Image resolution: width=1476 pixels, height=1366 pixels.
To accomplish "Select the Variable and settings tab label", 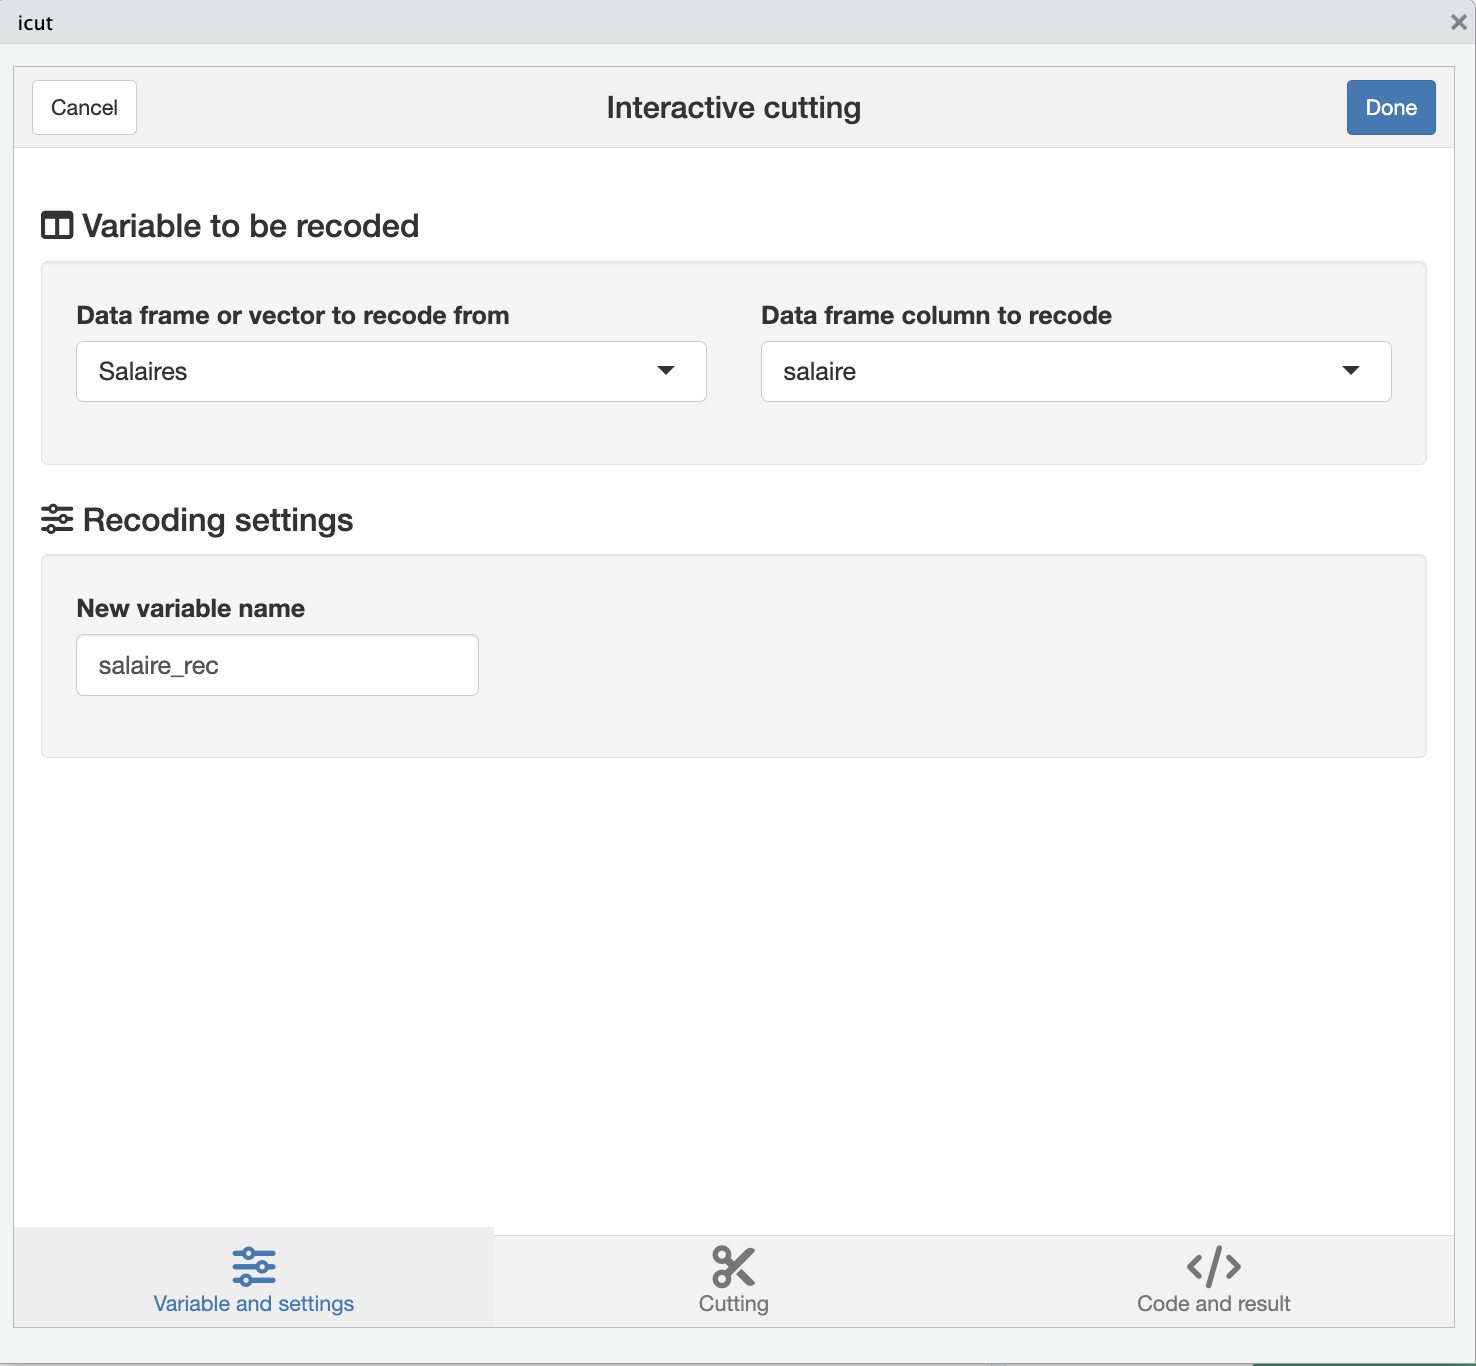I will coord(254,1304).
